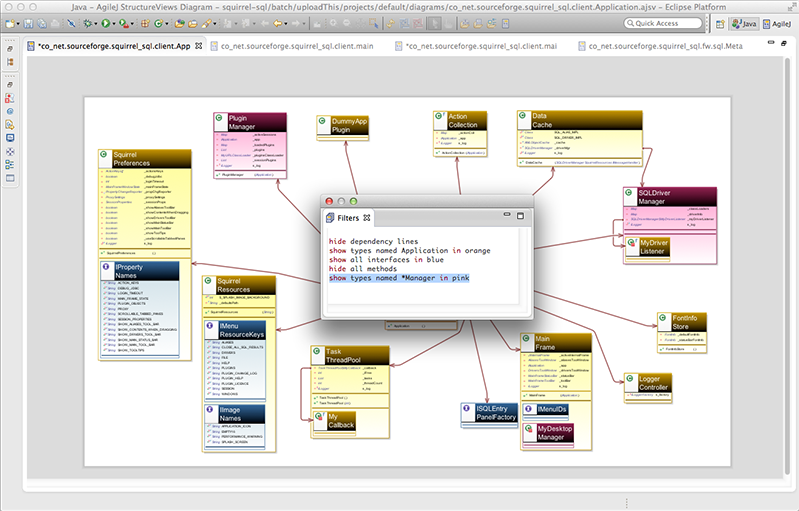This screenshot has height=511, width=799.
Task: Click the outline list sidebar icon
Action: pyautogui.click(x=10, y=165)
